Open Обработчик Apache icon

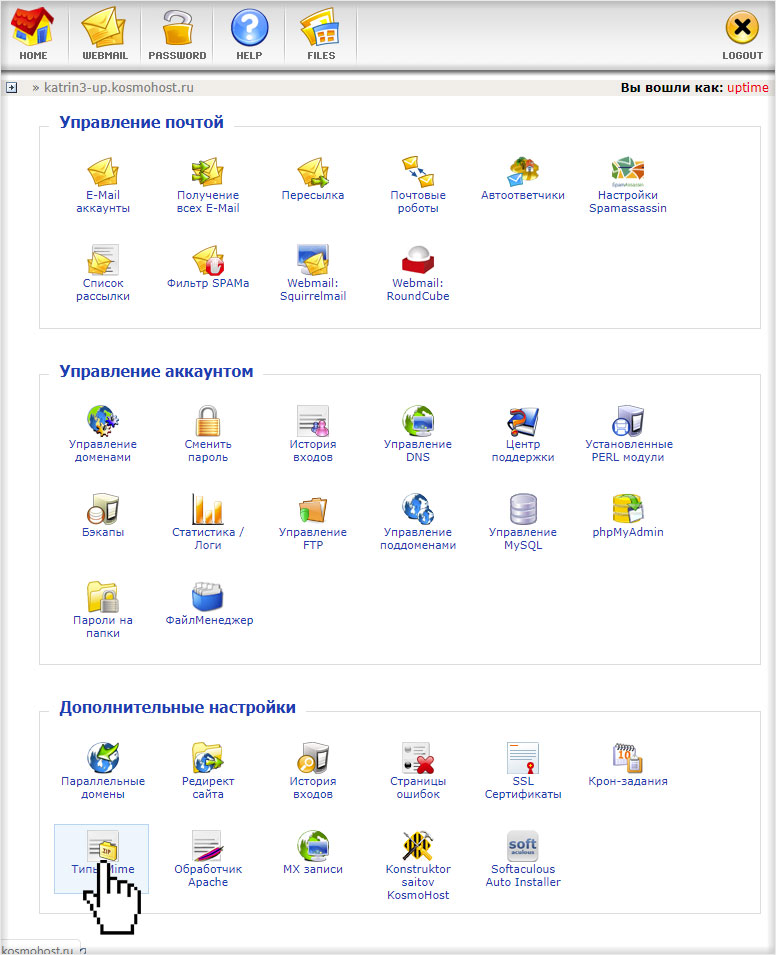click(208, 845)
